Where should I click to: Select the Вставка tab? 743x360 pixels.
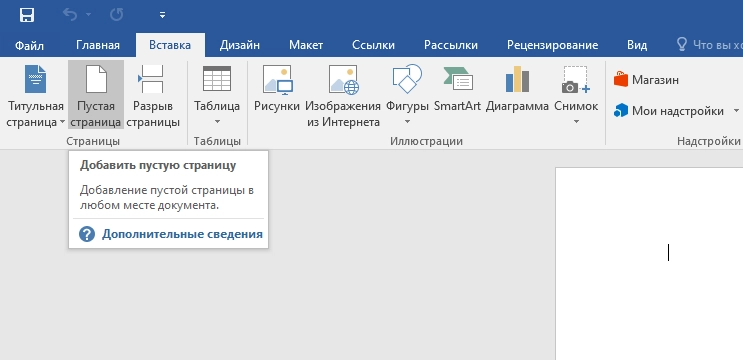pos(170,45)
